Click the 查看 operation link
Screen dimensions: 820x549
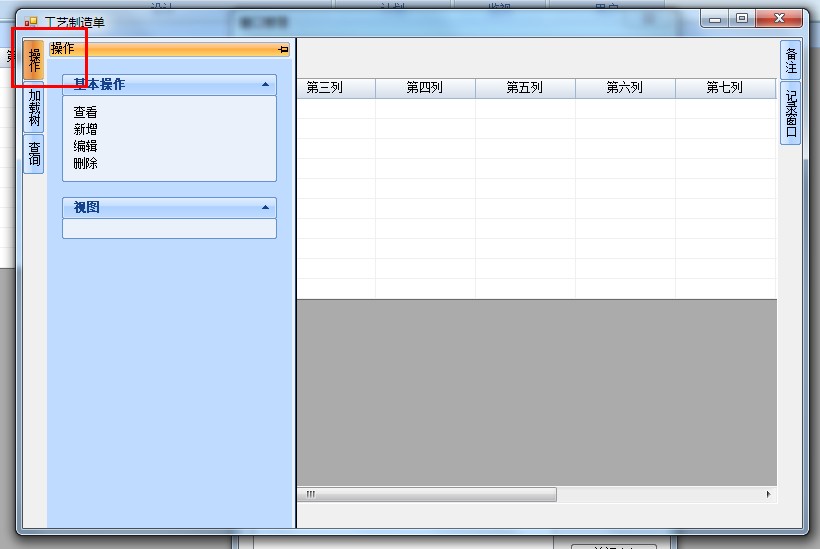pos(85,113)
